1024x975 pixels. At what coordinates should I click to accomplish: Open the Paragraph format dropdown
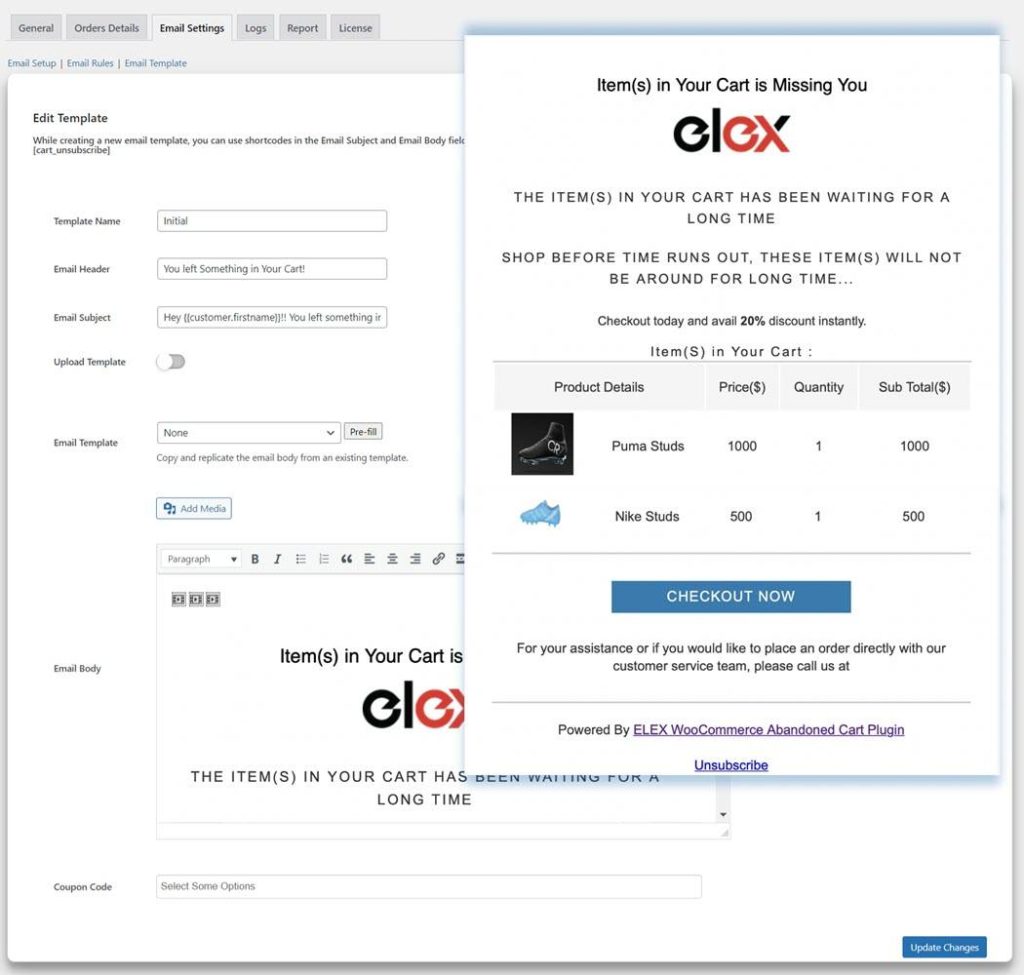(200, 559)
